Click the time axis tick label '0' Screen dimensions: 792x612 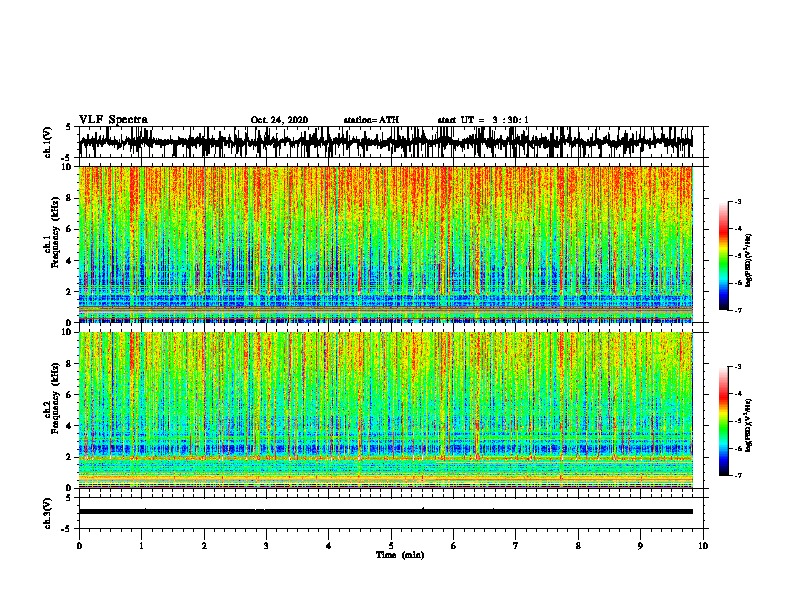(79, 546)
